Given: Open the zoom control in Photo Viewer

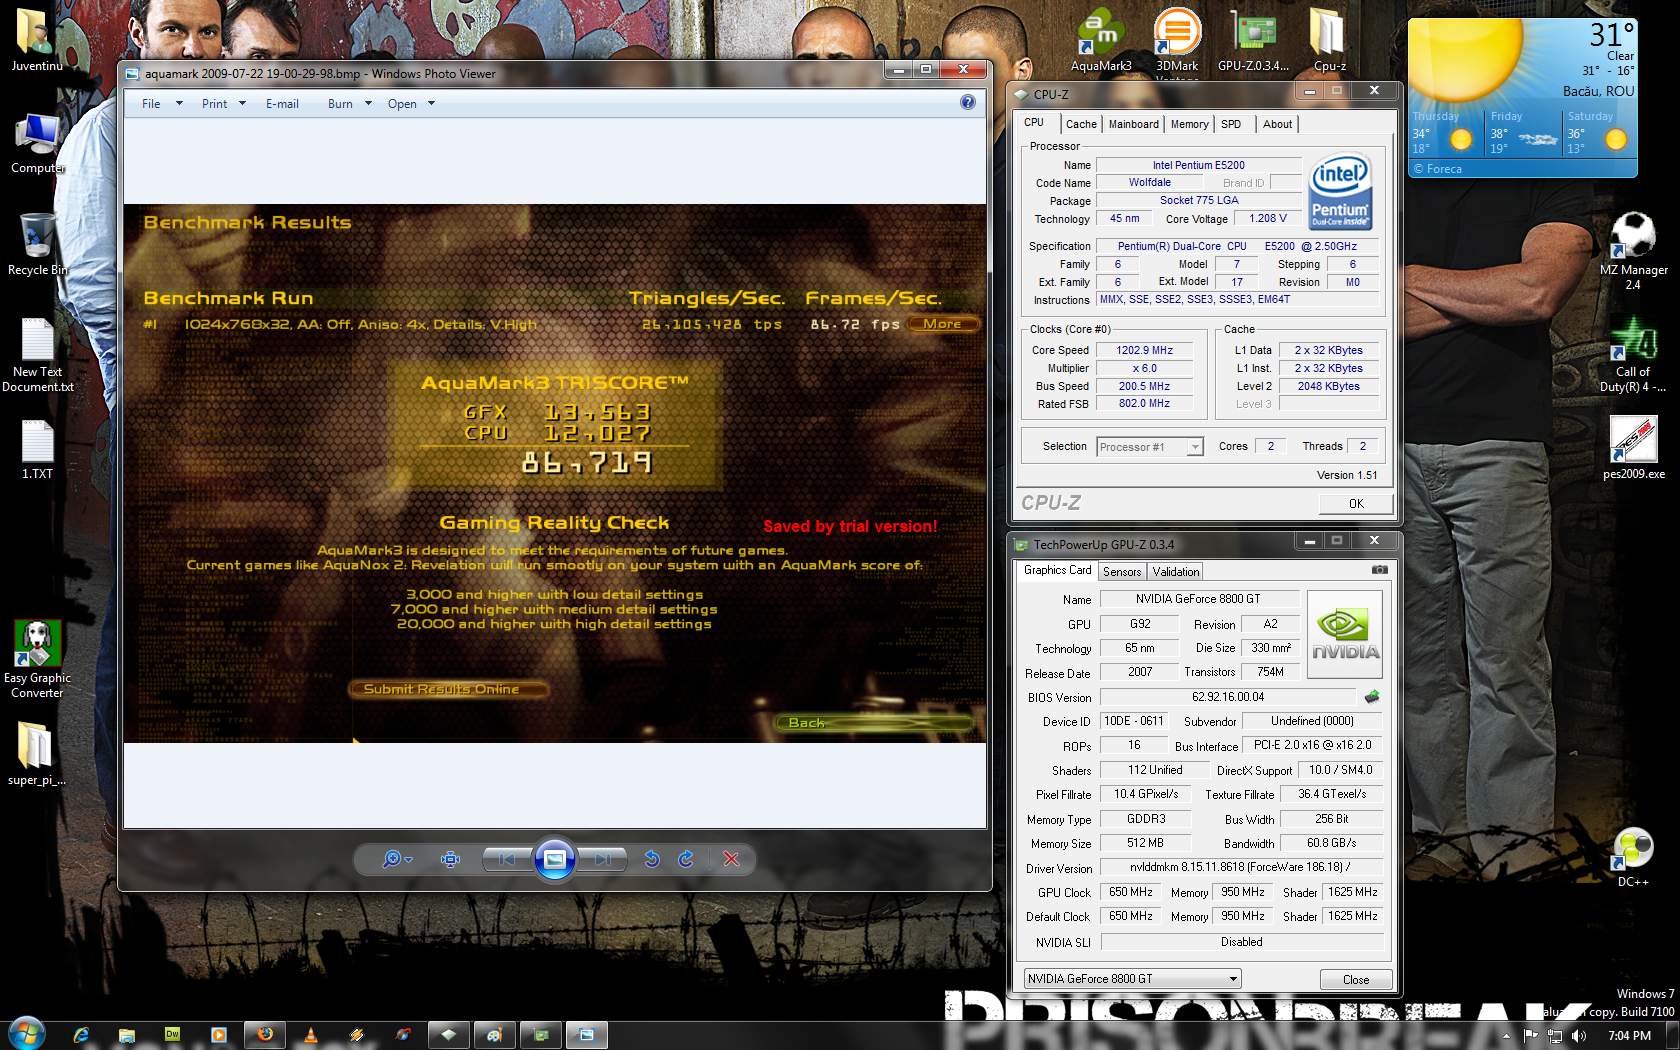Looking at the screenshot, I should click(397, 859).
